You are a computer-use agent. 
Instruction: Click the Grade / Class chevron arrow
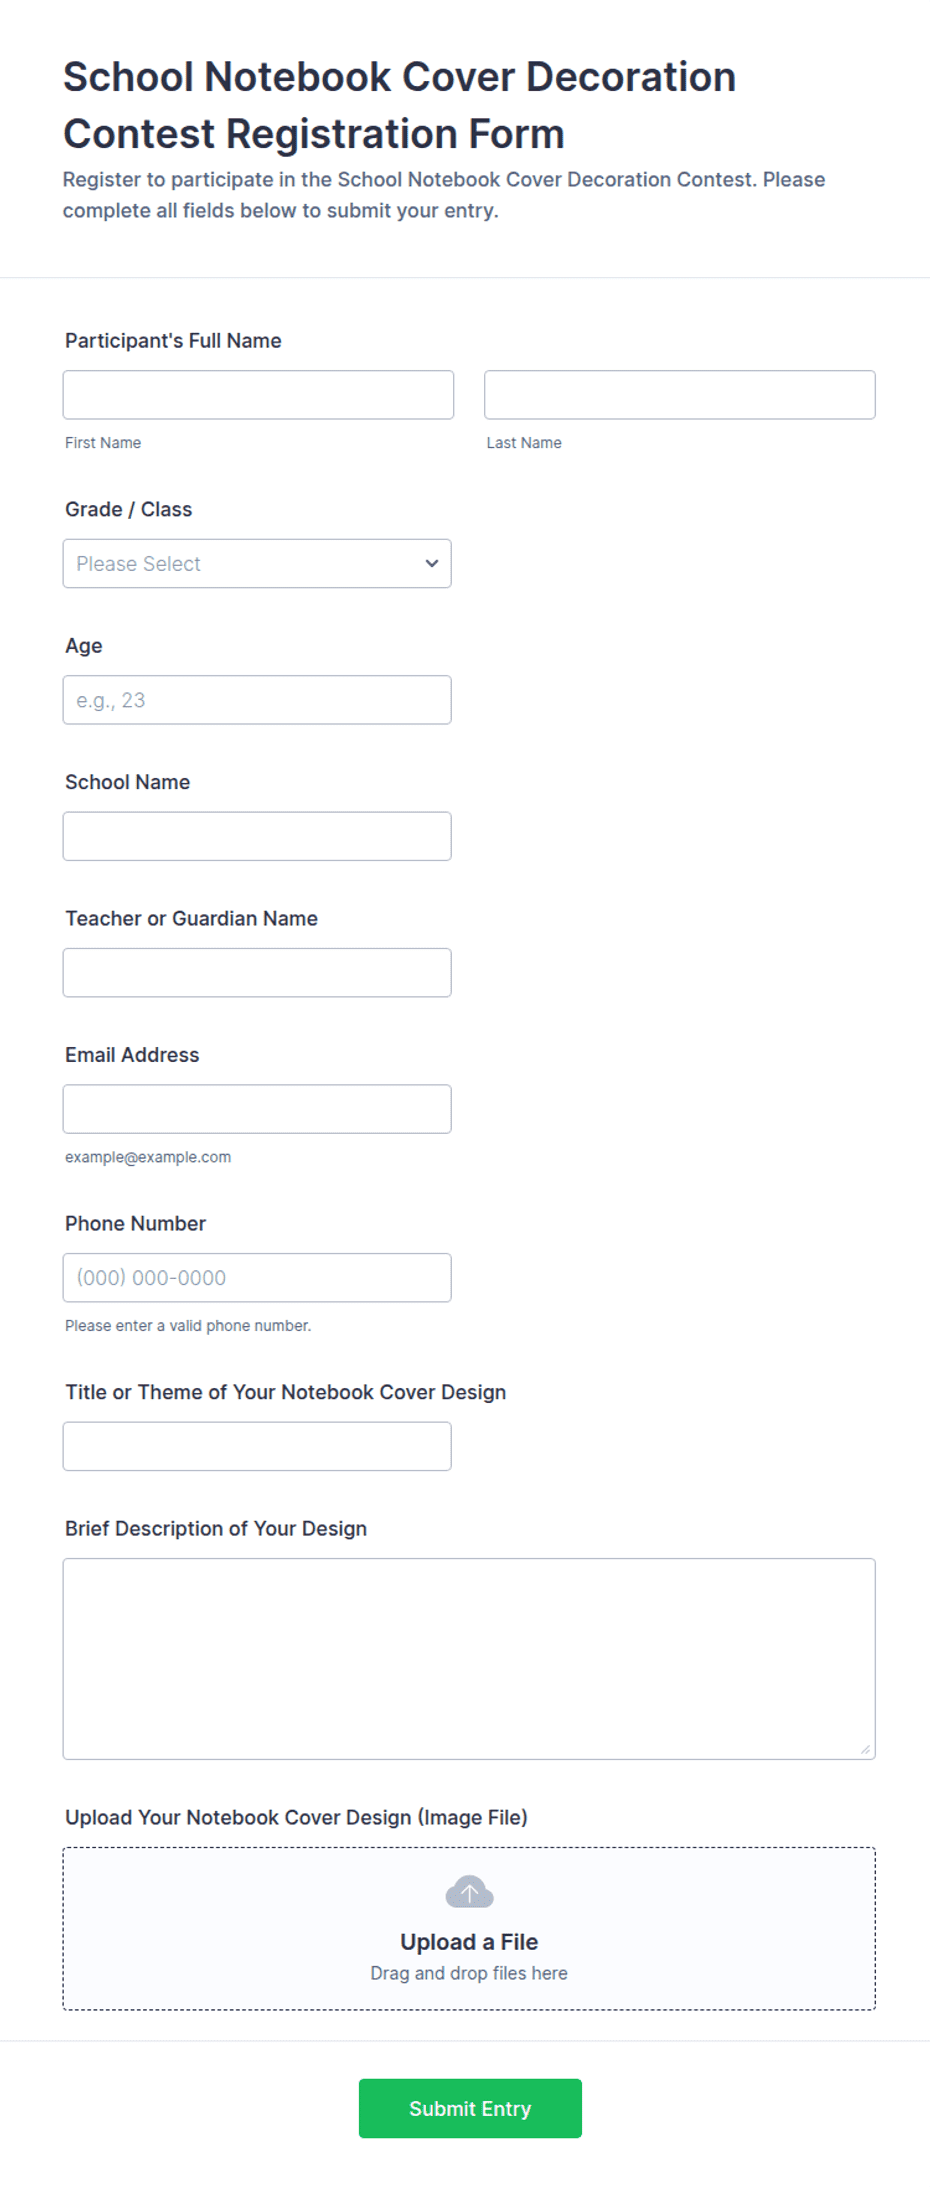click(432, 563)
